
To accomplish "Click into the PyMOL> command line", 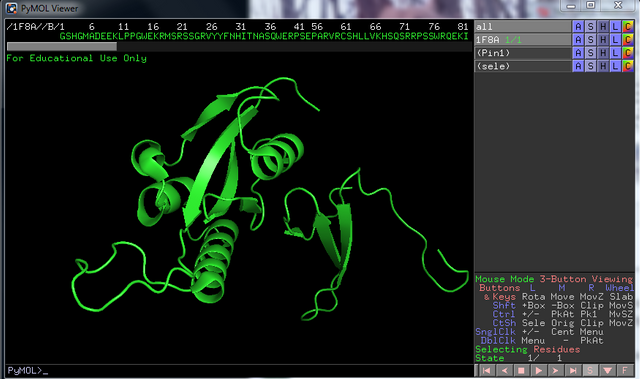I will tap(239, 370).
